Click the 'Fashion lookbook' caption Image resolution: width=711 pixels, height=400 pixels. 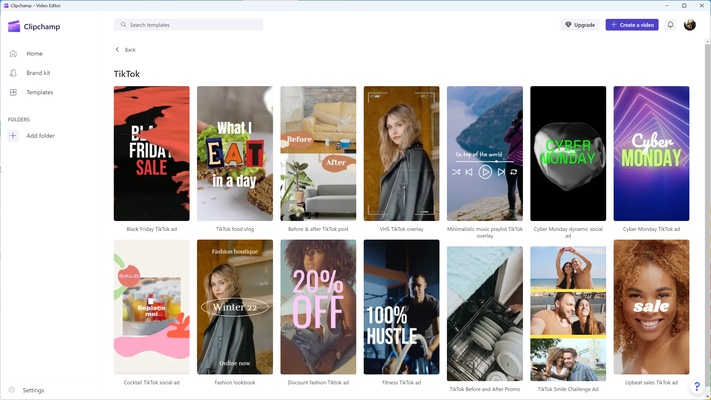click(235, 382)
